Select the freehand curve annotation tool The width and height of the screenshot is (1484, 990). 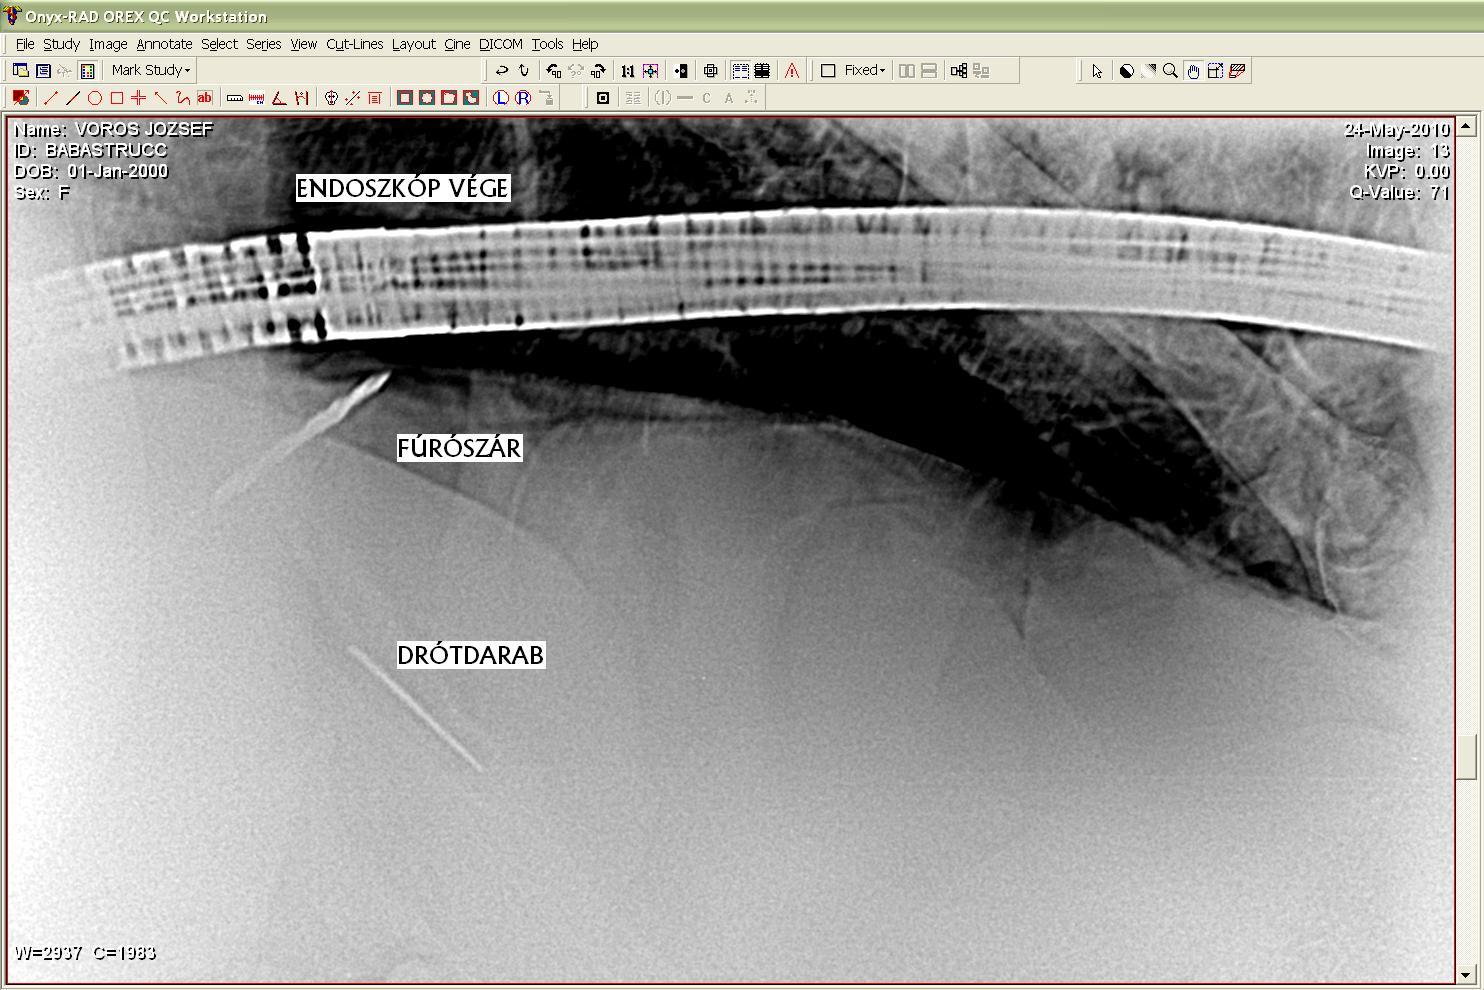tap(182, 98)
